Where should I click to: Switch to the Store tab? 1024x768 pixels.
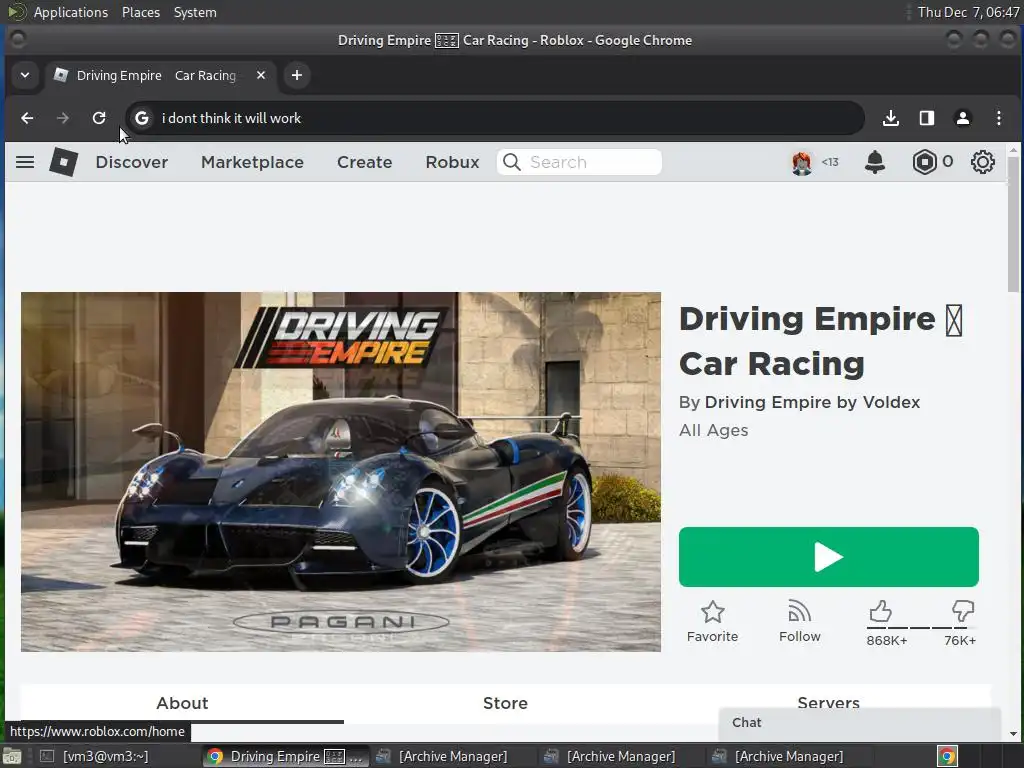coord(505,703)
